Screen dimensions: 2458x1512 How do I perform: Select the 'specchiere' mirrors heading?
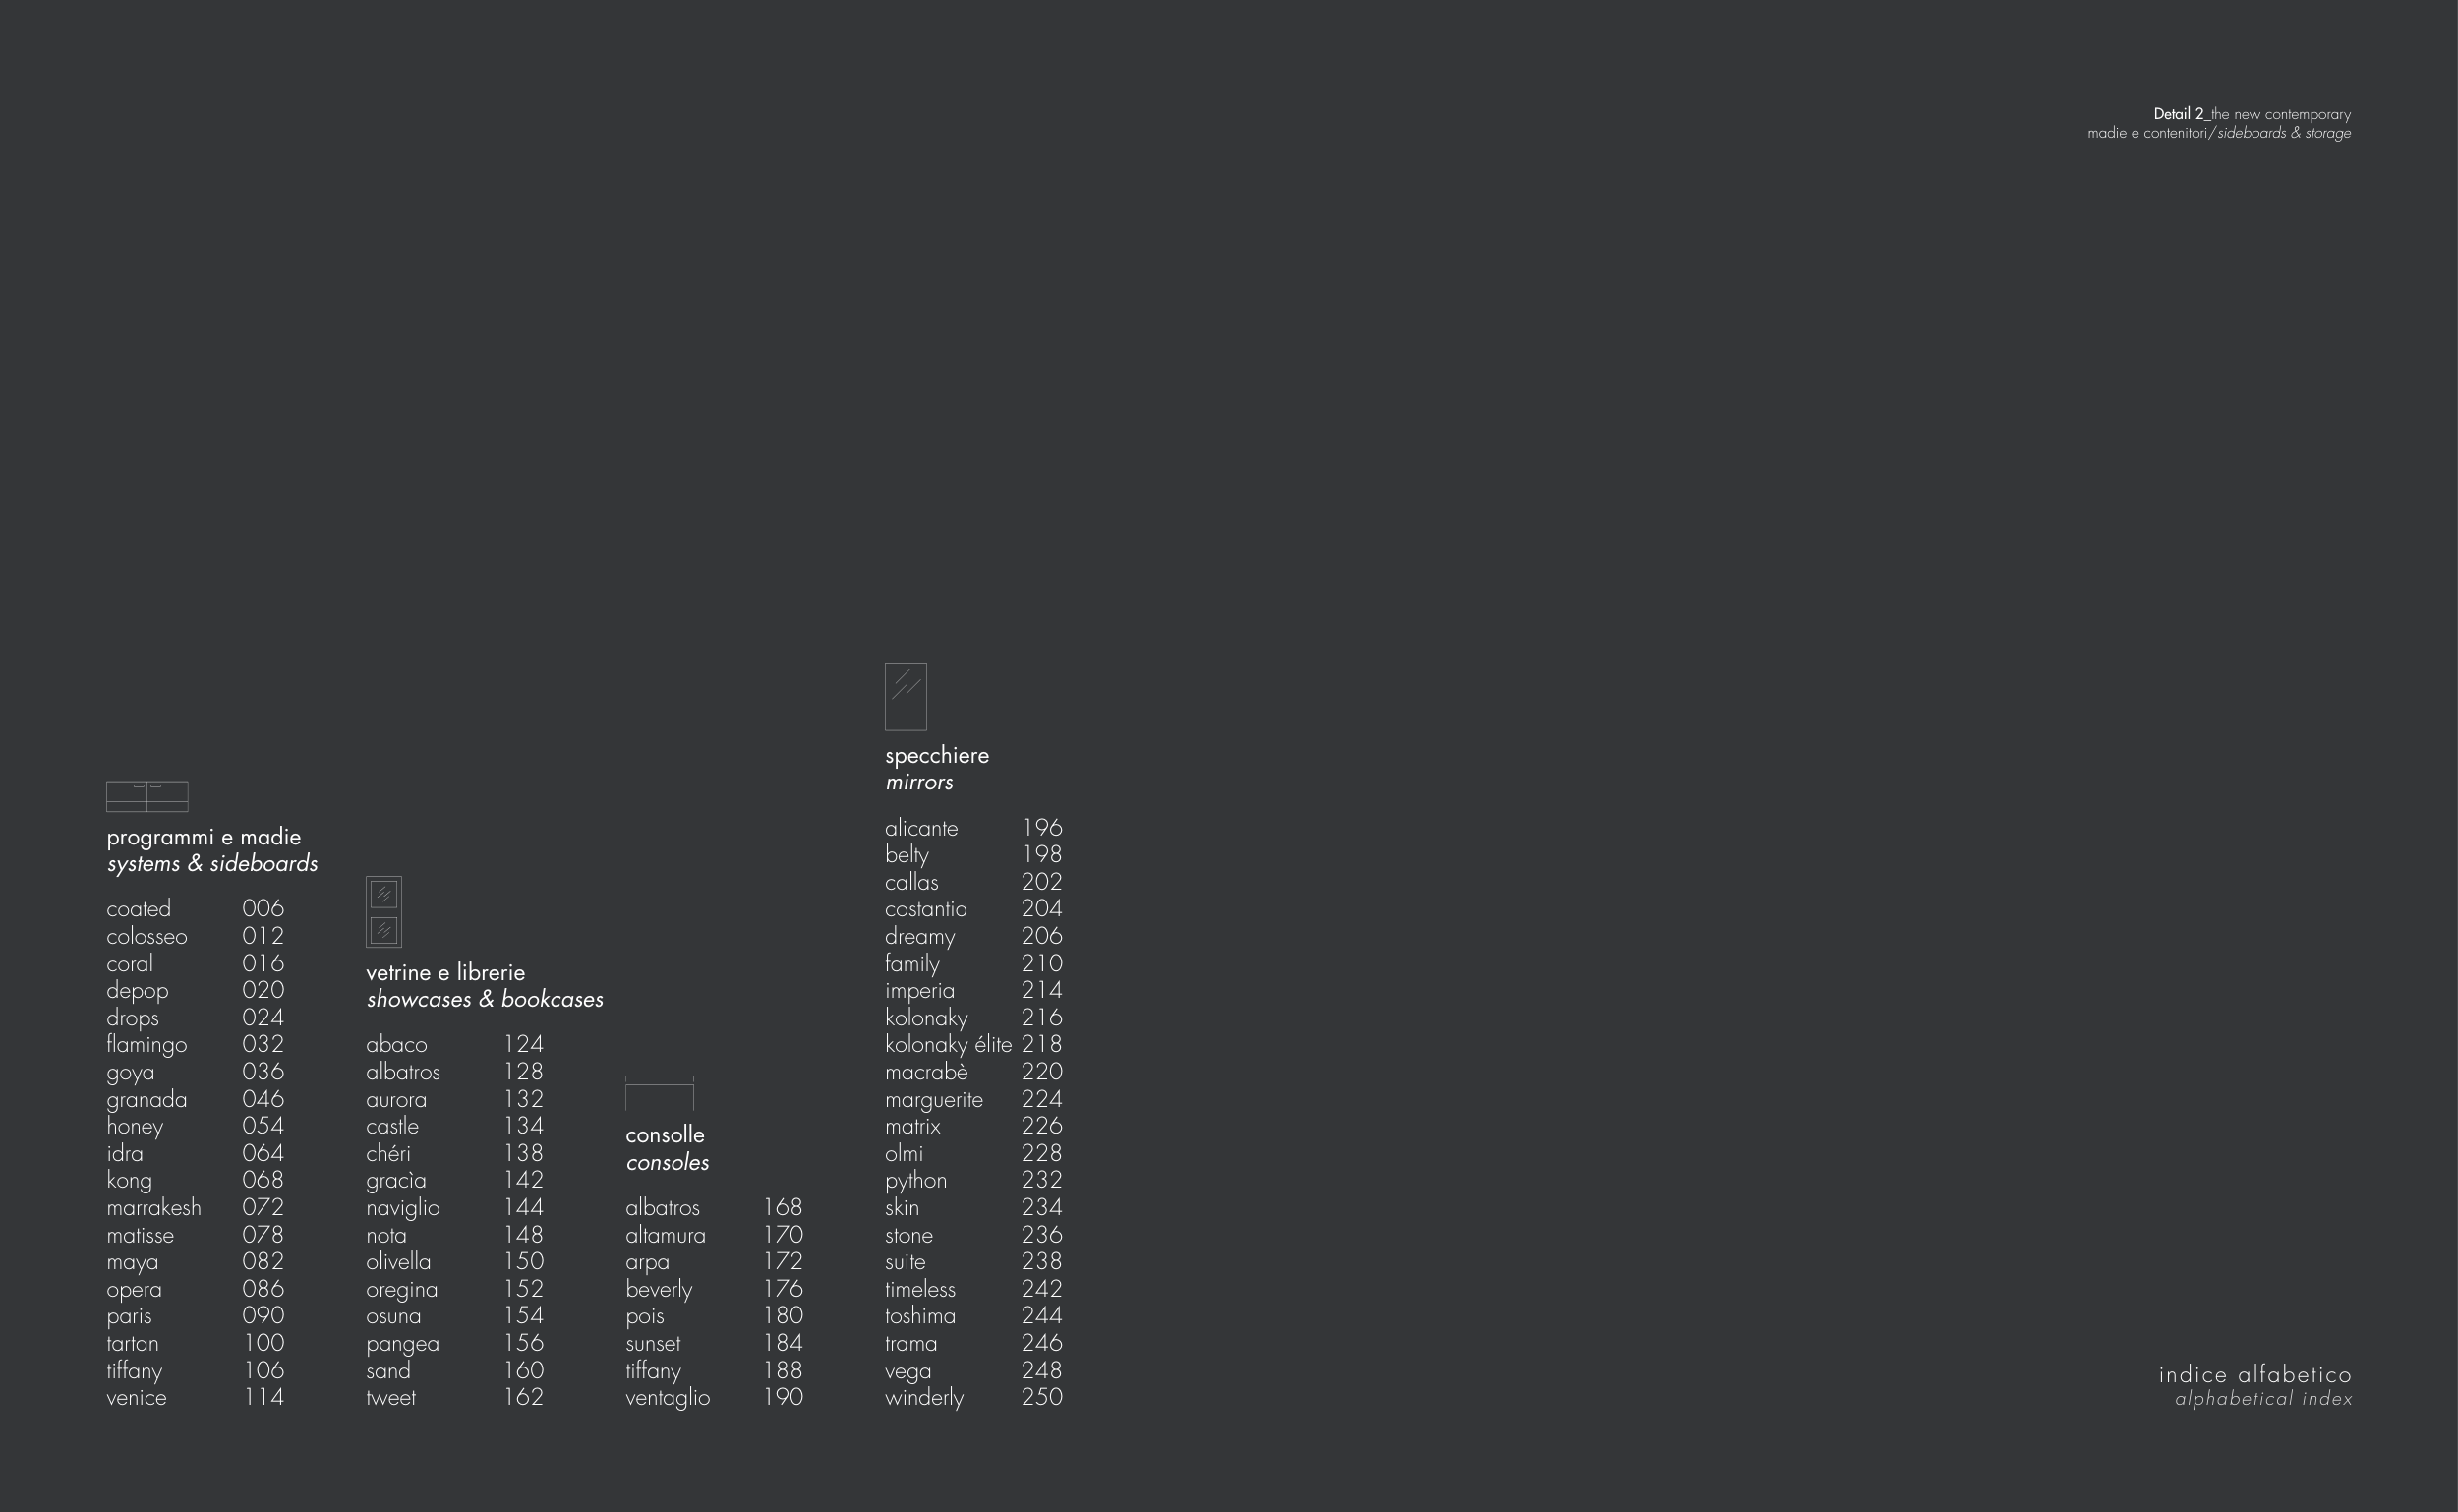point(936,756)
